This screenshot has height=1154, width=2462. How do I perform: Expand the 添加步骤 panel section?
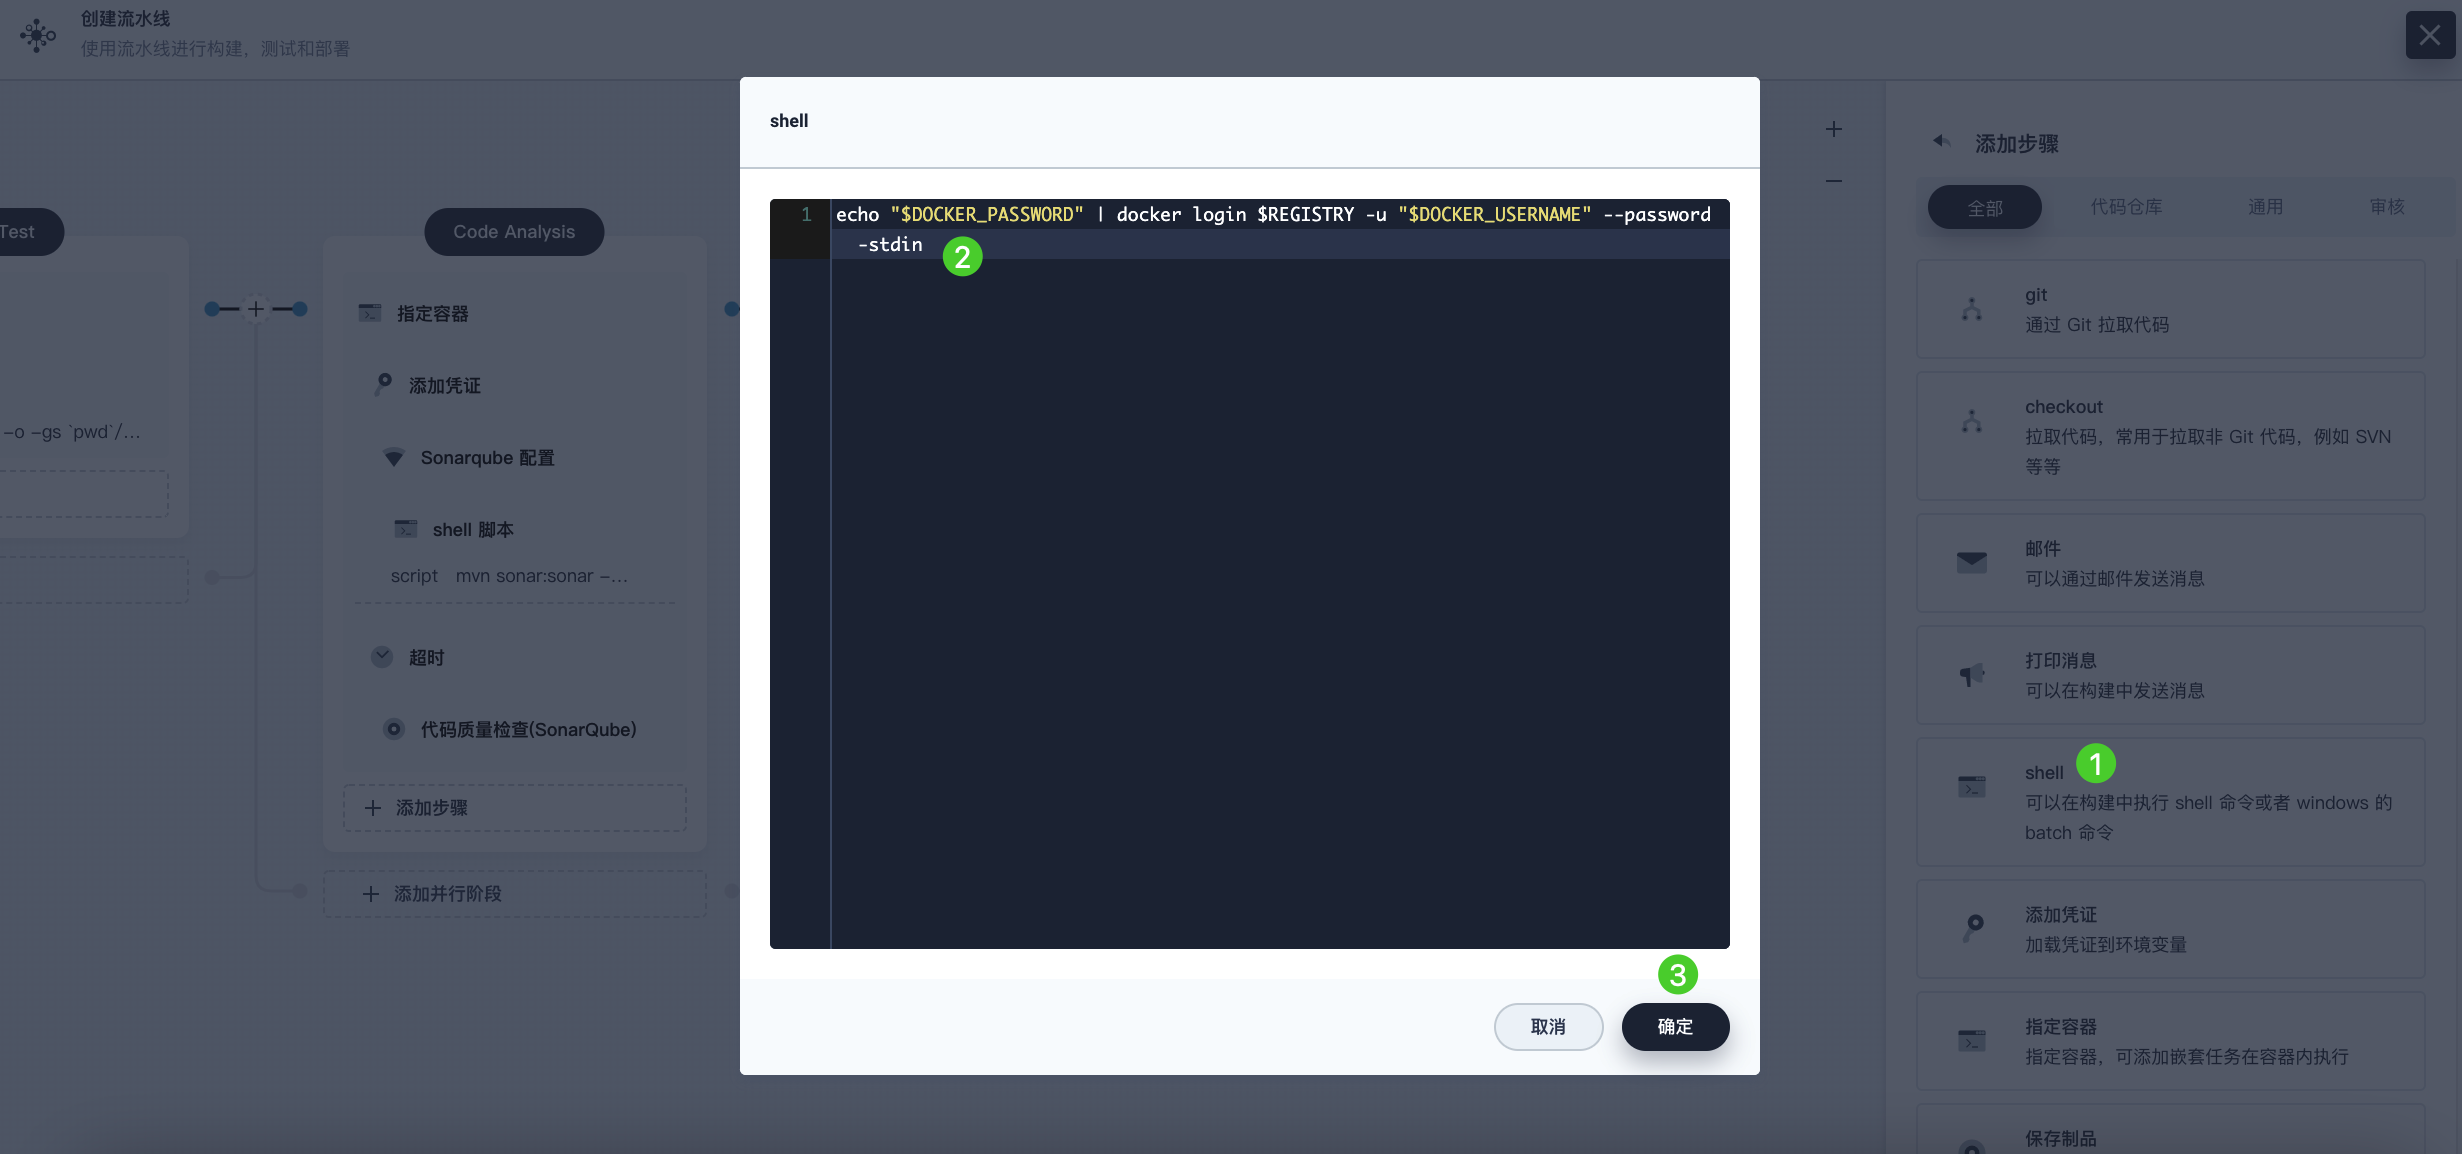1944,143
